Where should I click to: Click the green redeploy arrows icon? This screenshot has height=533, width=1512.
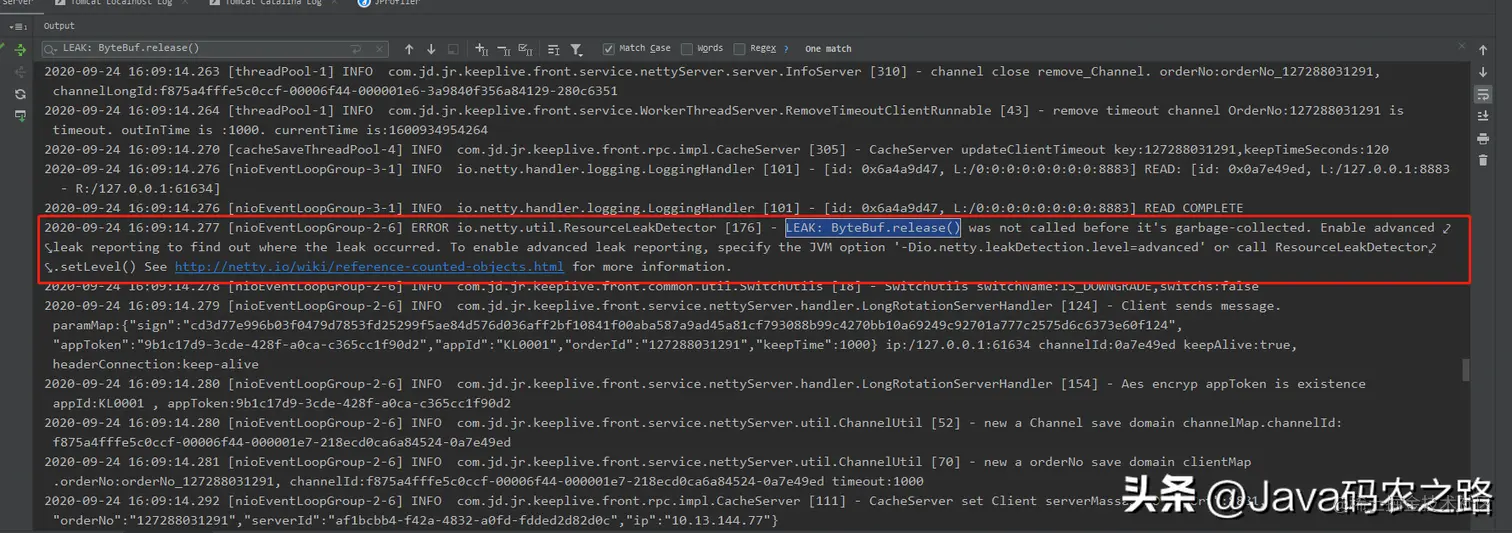(x=20, y=49)
